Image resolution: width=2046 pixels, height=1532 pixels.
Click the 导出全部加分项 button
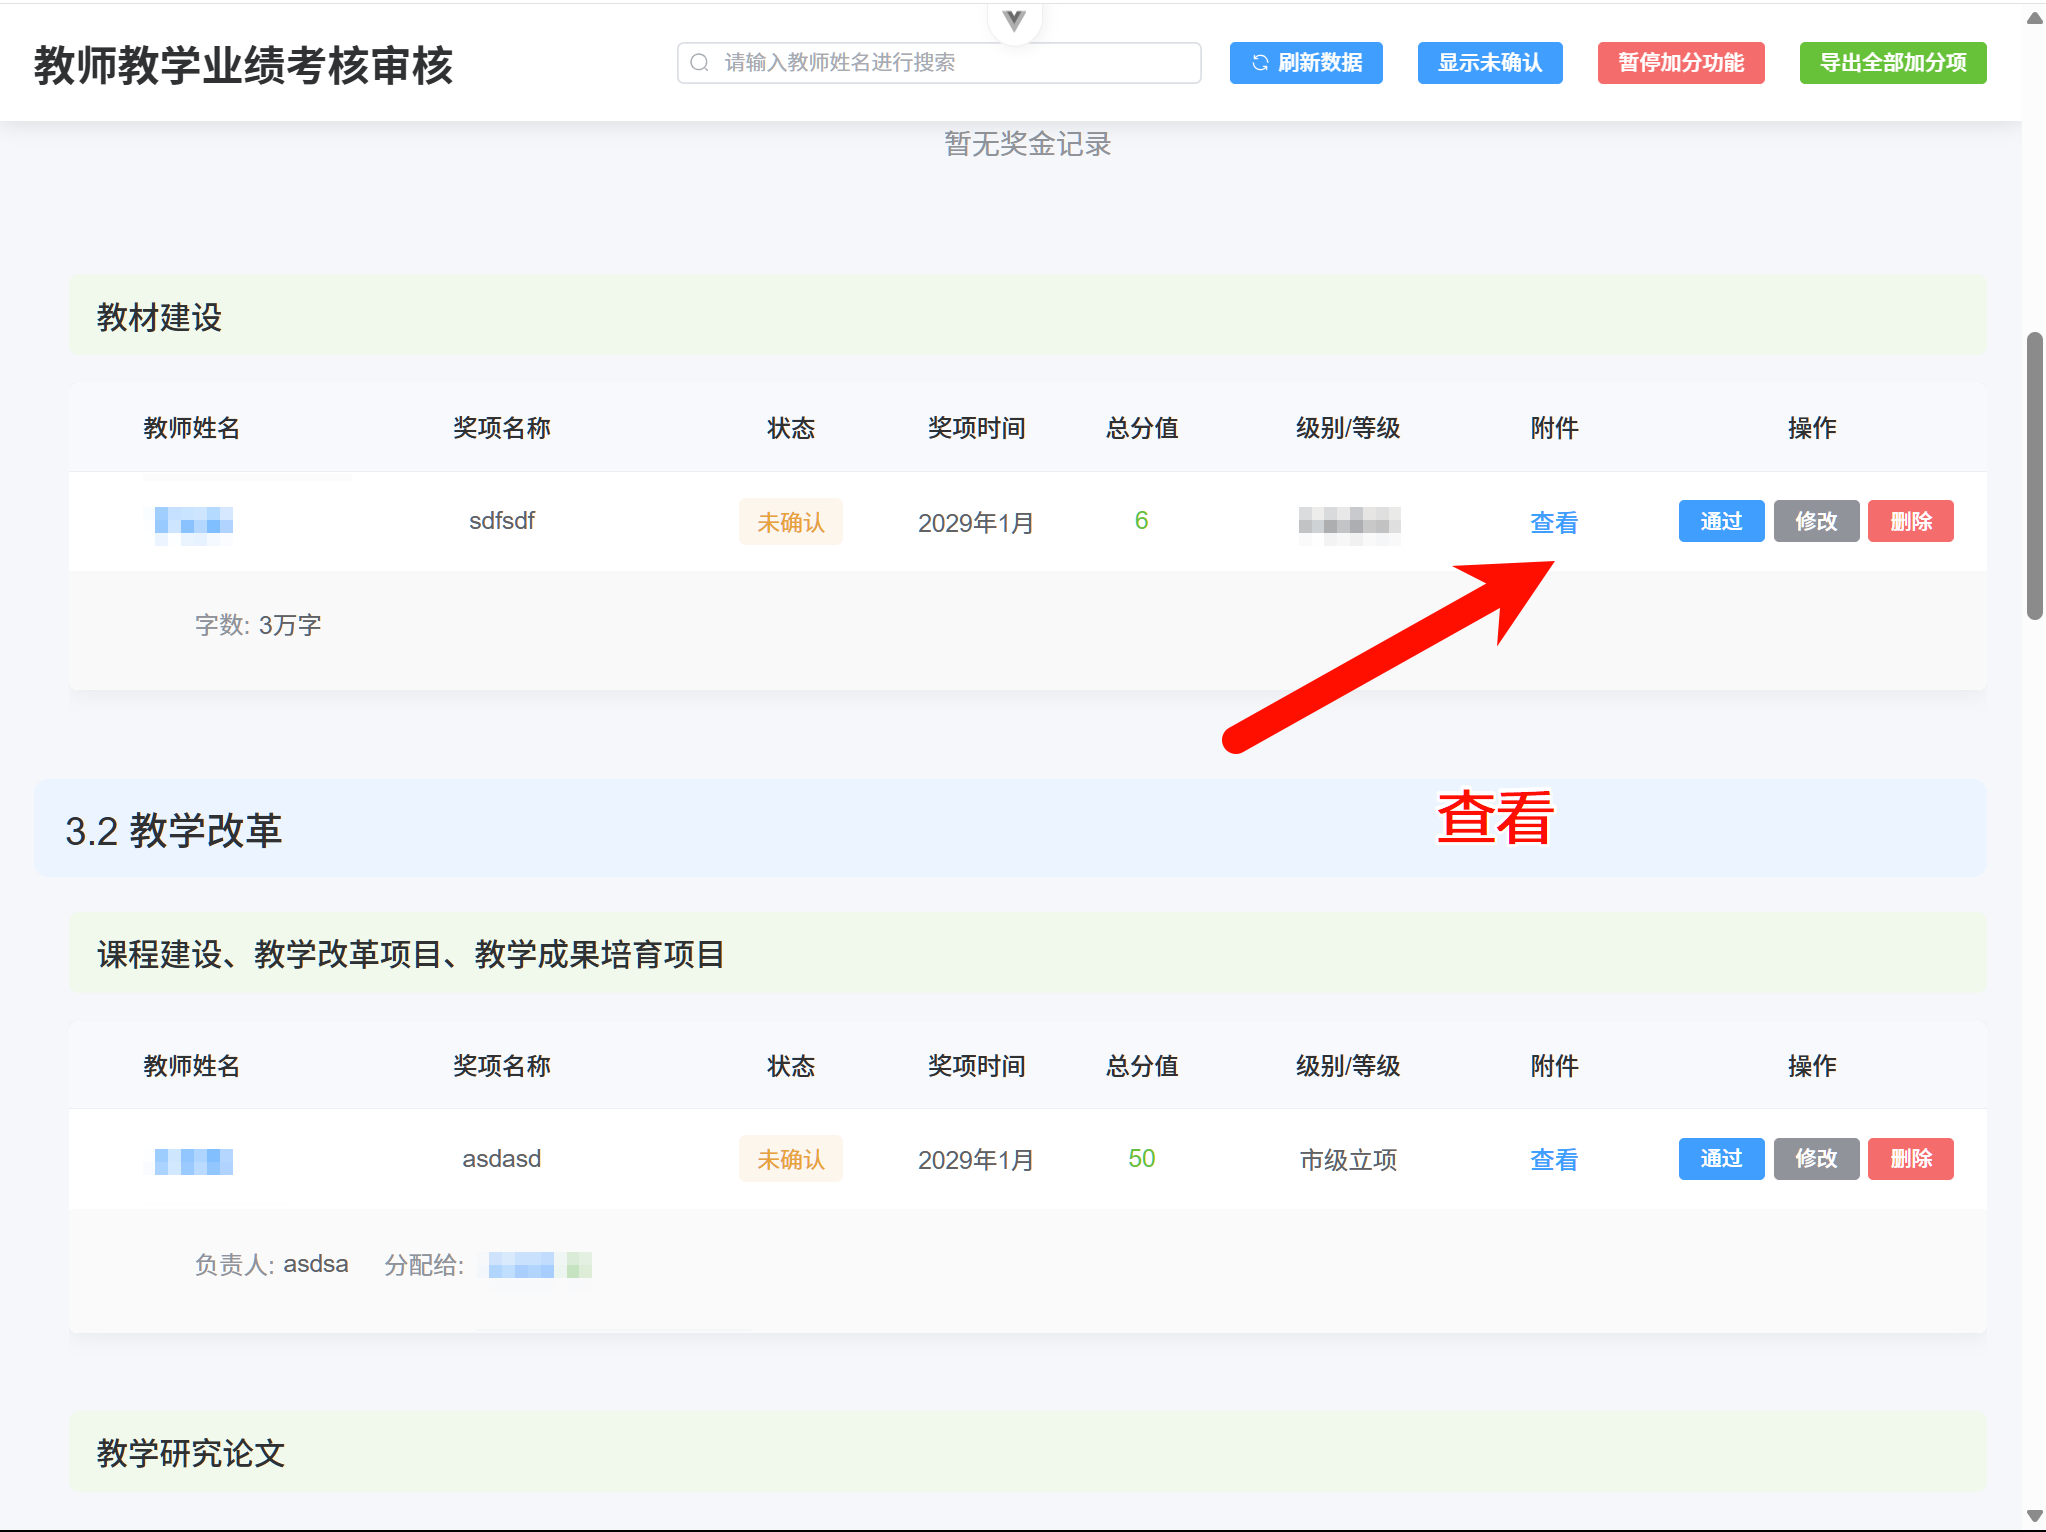coord(1892,63)
